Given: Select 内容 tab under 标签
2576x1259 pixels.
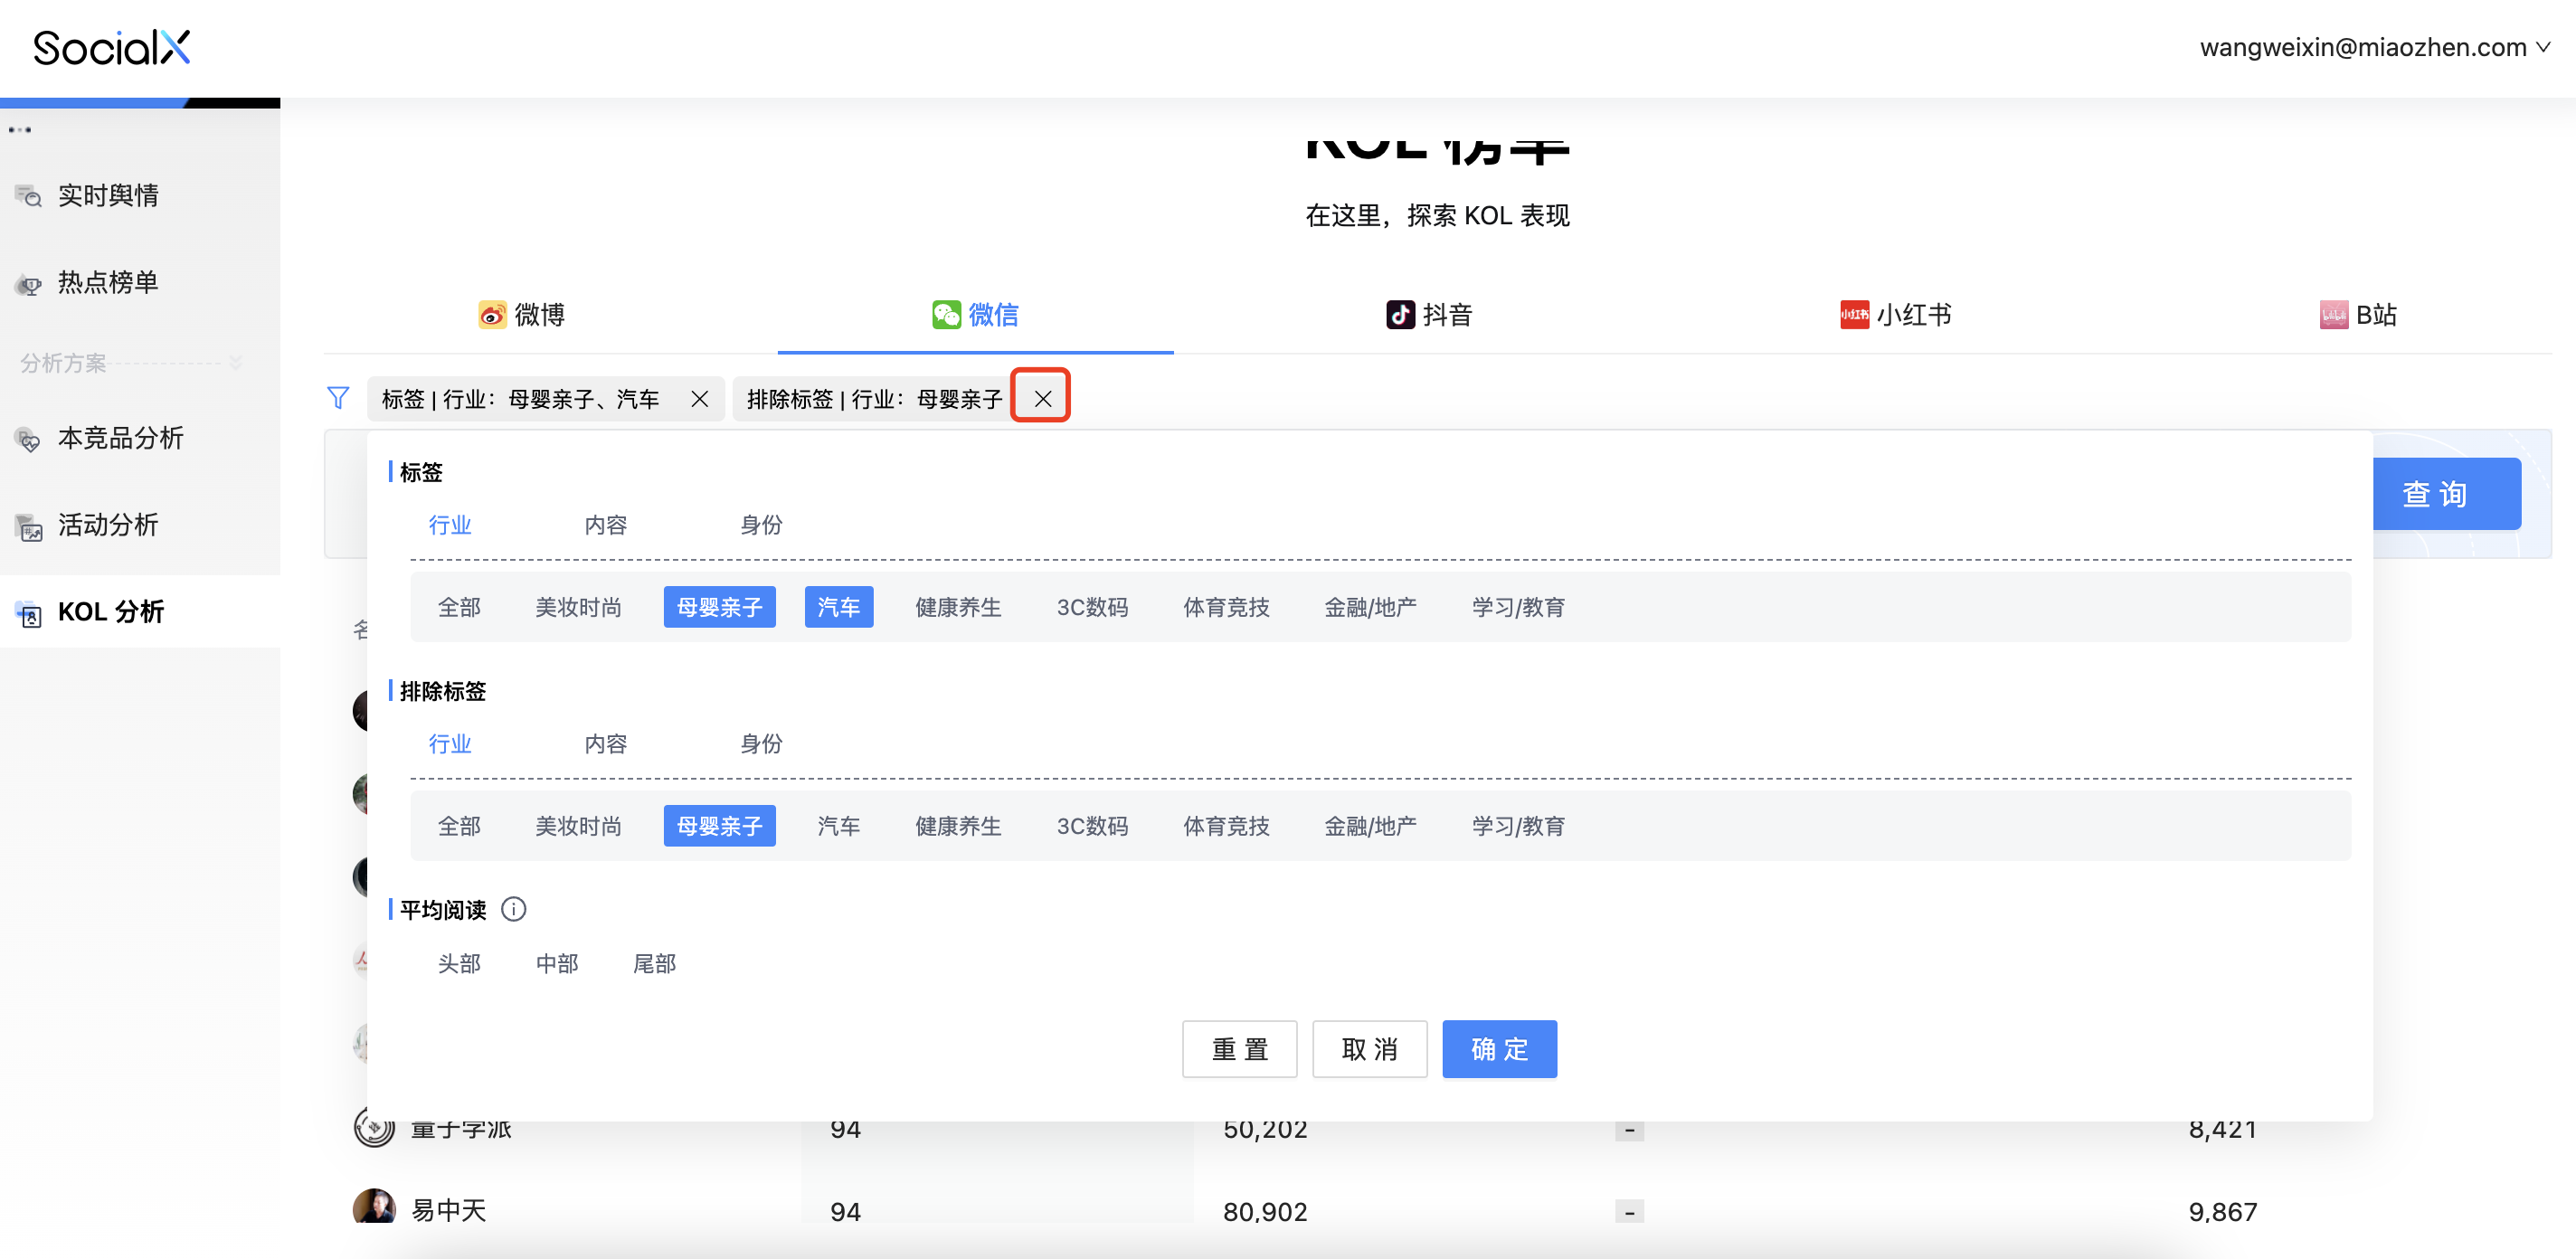Looking at the screenshot, I should (x=606, y=524).
